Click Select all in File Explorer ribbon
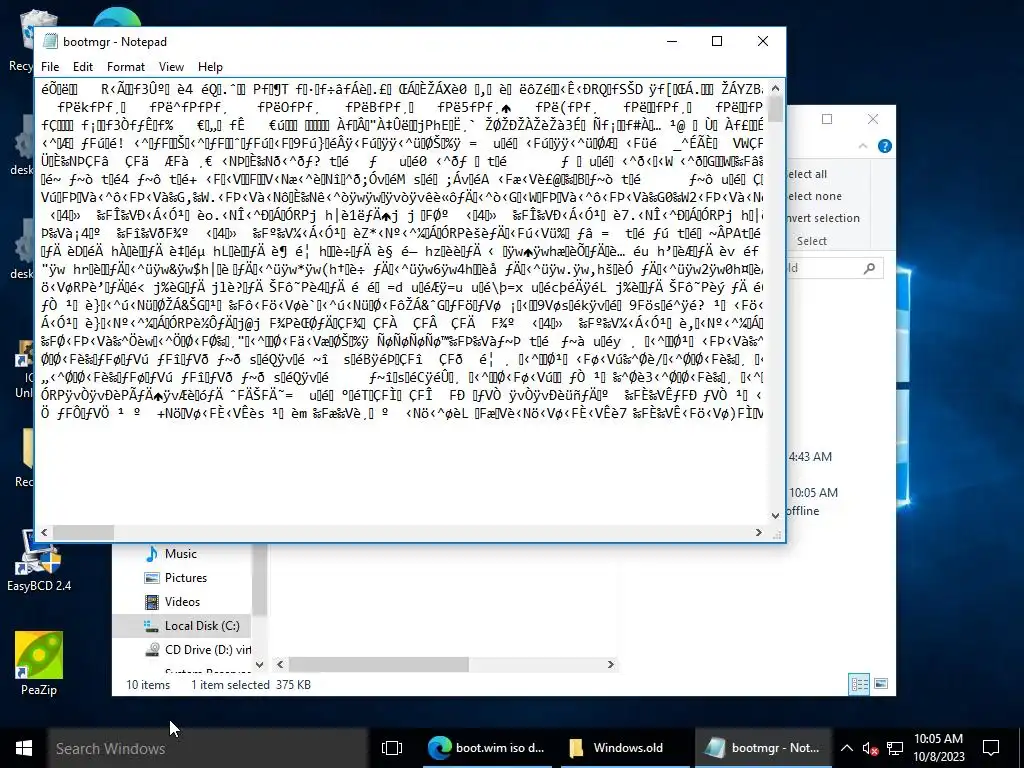The image size is (1024, 768). click(x=807, y=174)
